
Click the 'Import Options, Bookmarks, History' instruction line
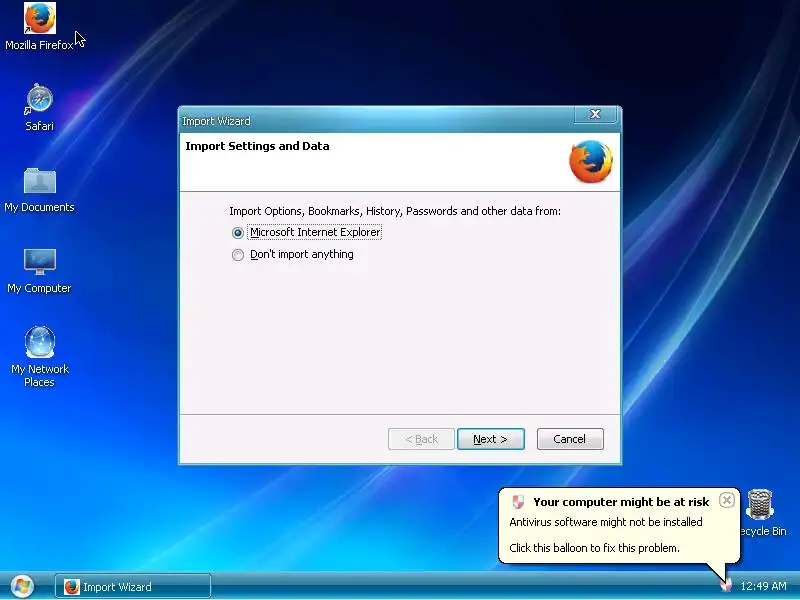pyautogui.click(x=395, y=211)
